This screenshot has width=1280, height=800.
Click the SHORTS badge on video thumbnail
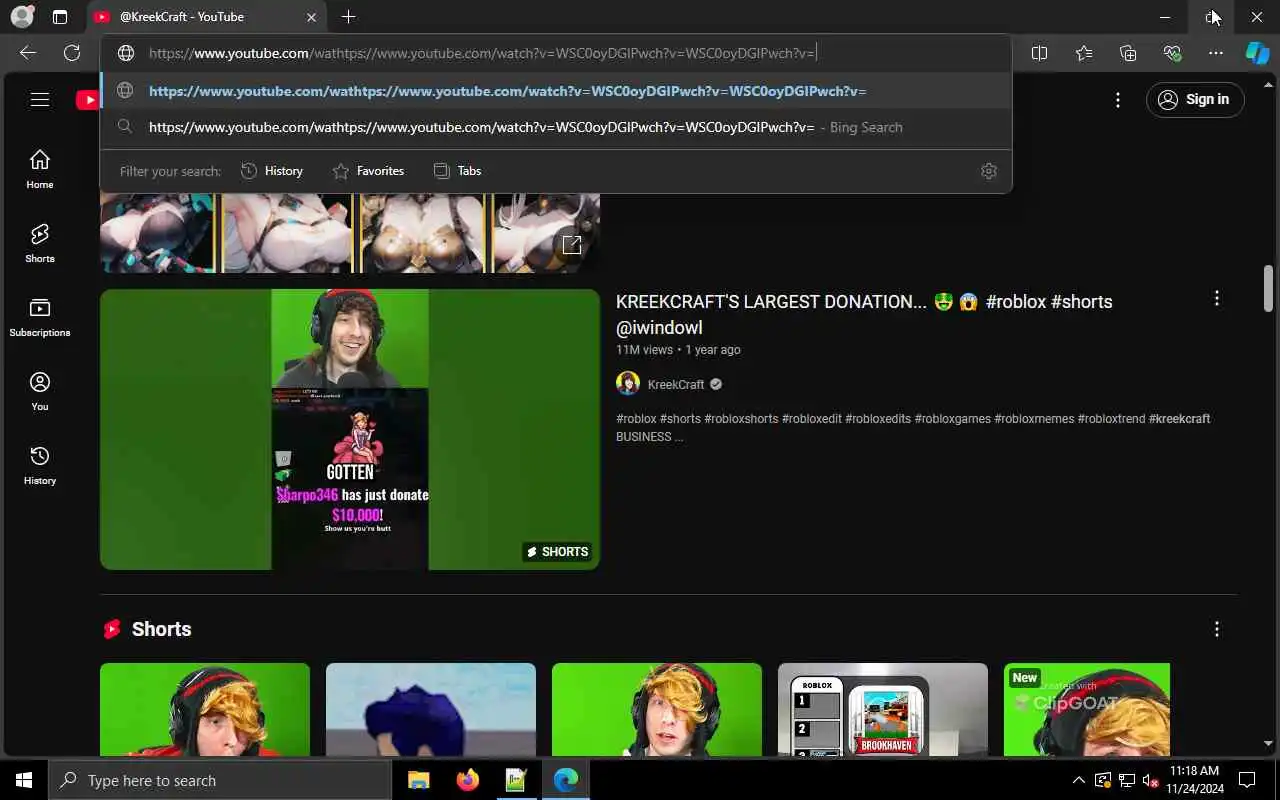point(558,552)
